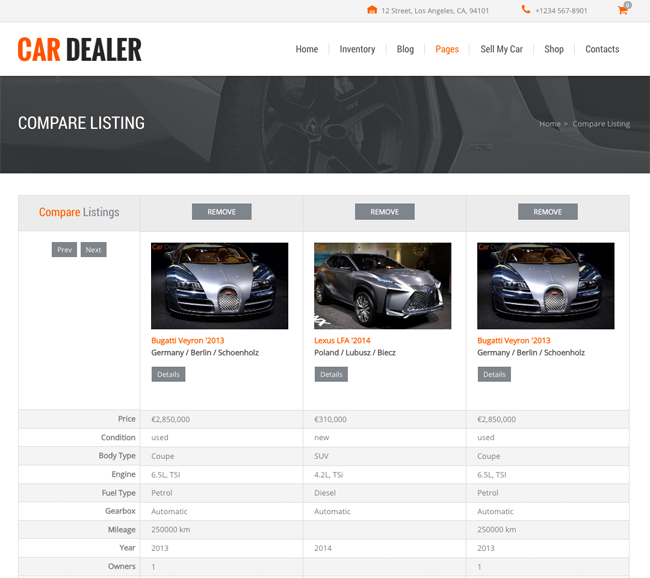The height and width of the screenshot is (578, 650).
Task: Select the SUV body type cell
Action: pos(384,456)
